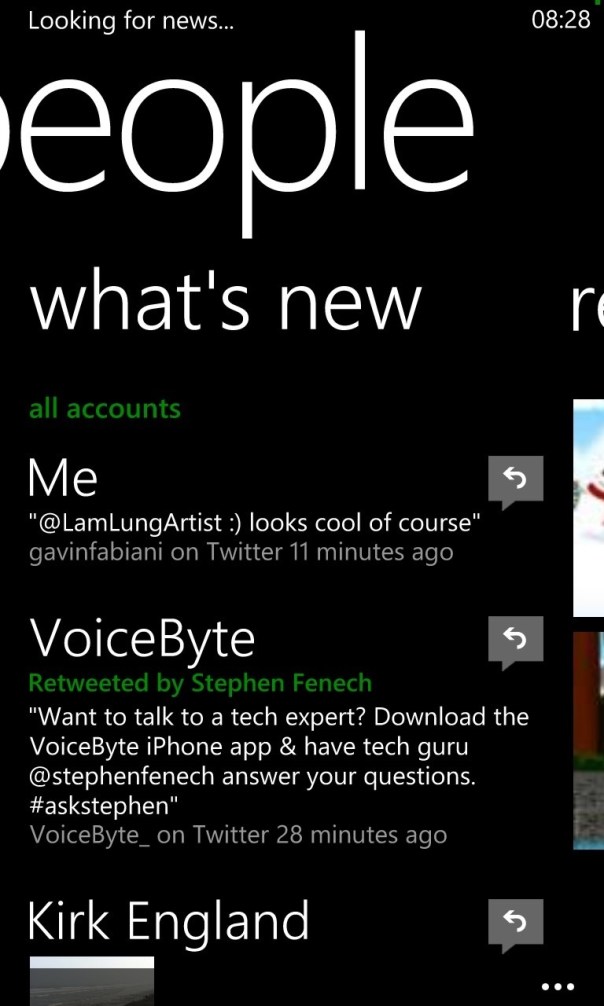Screen dimensions: 604x1006
Task: Tap the Looking for news status text
Action: [132, 21]
